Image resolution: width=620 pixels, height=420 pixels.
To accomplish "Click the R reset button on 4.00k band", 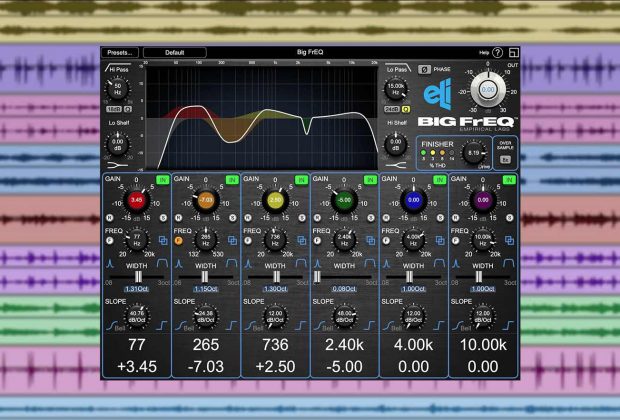I will (x=387, y=218).
